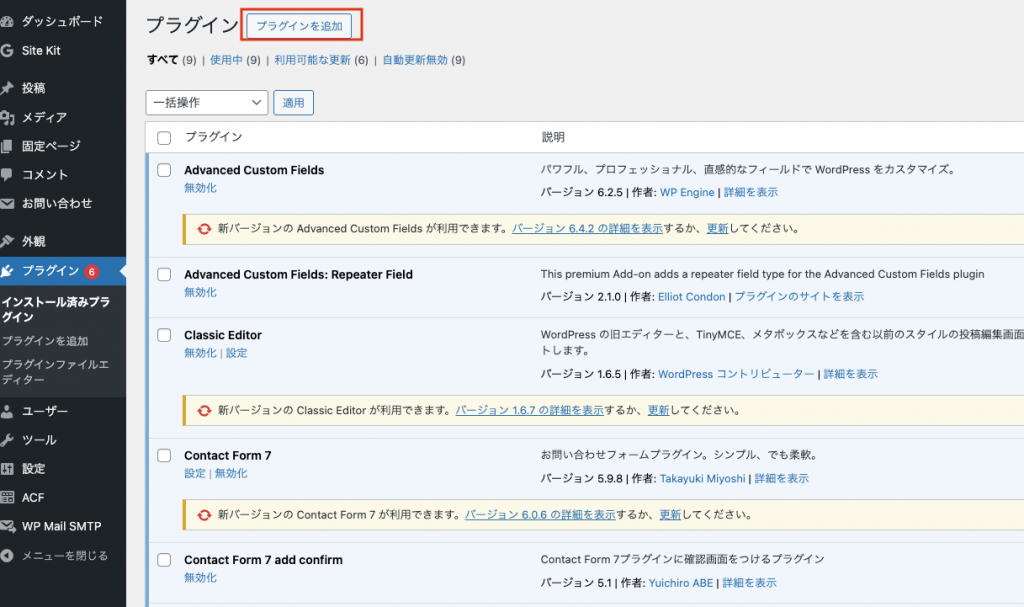Click プラグインのサイトを表示 link
Viewport: 1024px width, 607px height.
click(799, 297)
